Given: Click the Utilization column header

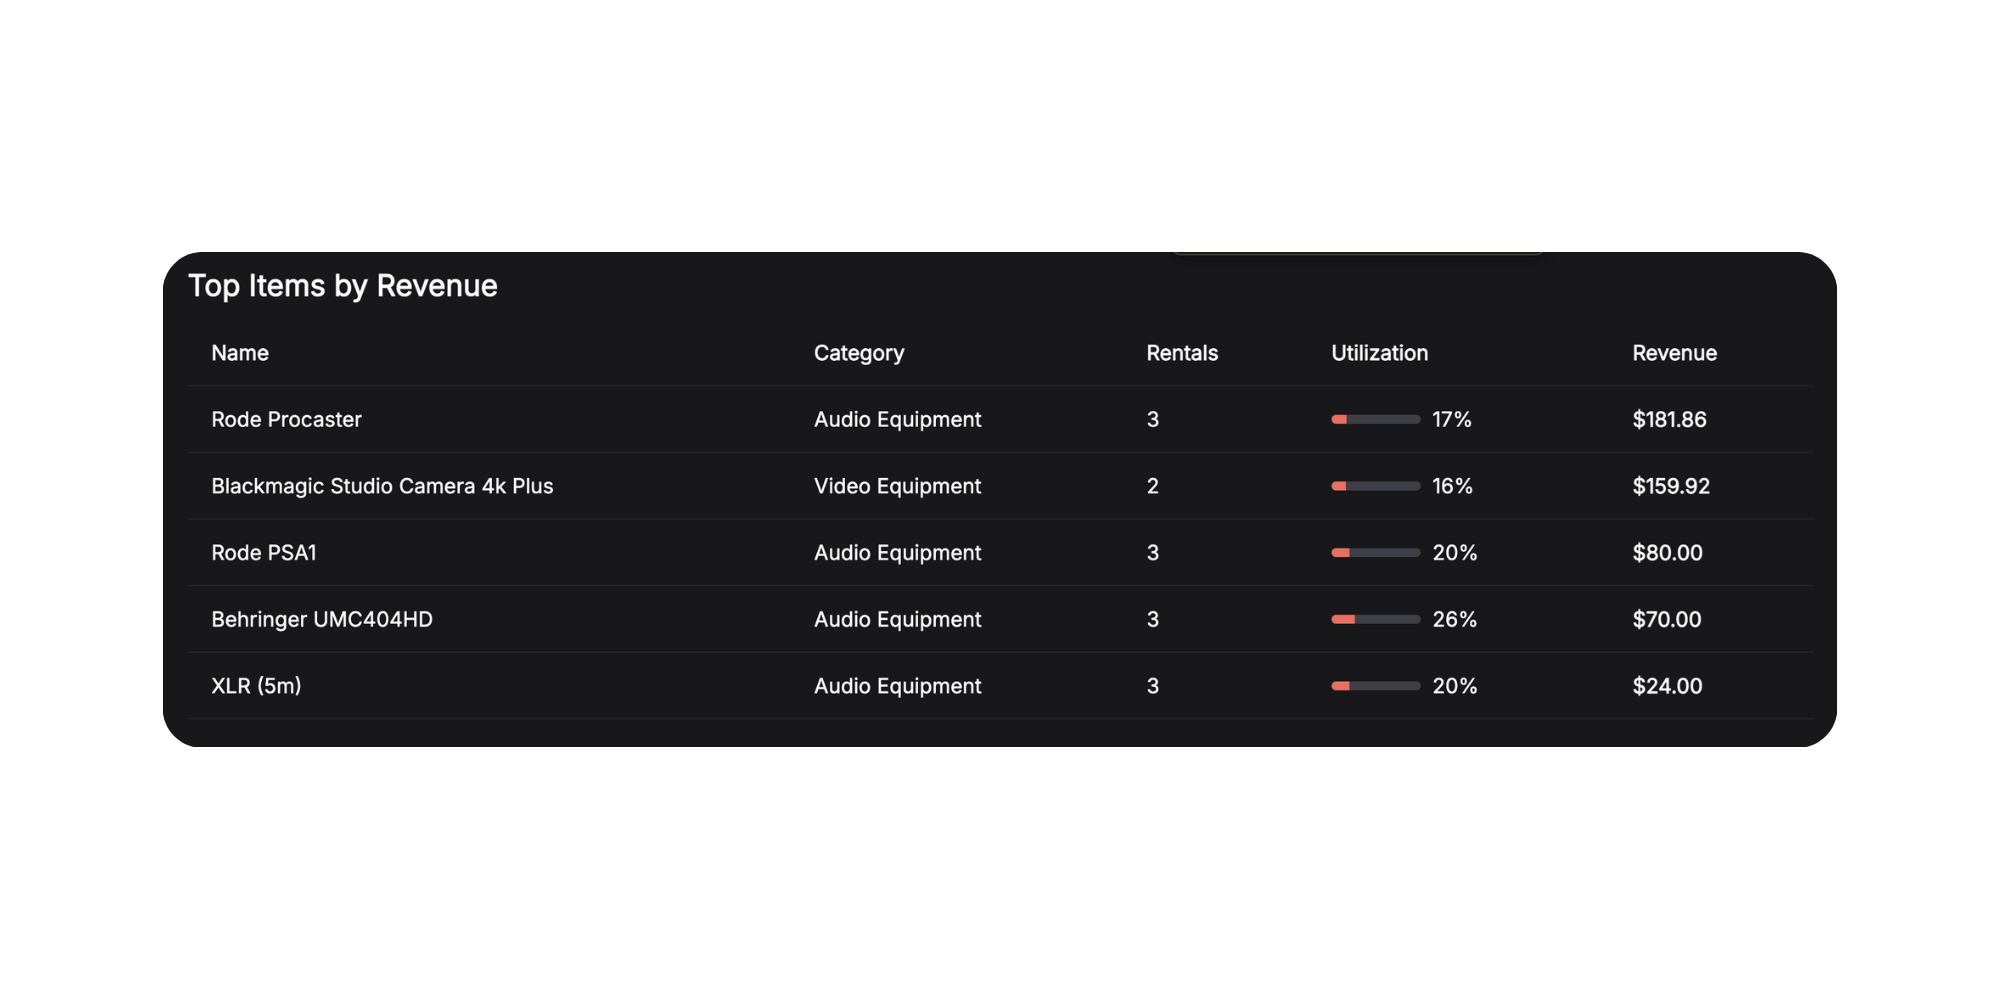Looking at the screenshot, I should click(1379, 353).
